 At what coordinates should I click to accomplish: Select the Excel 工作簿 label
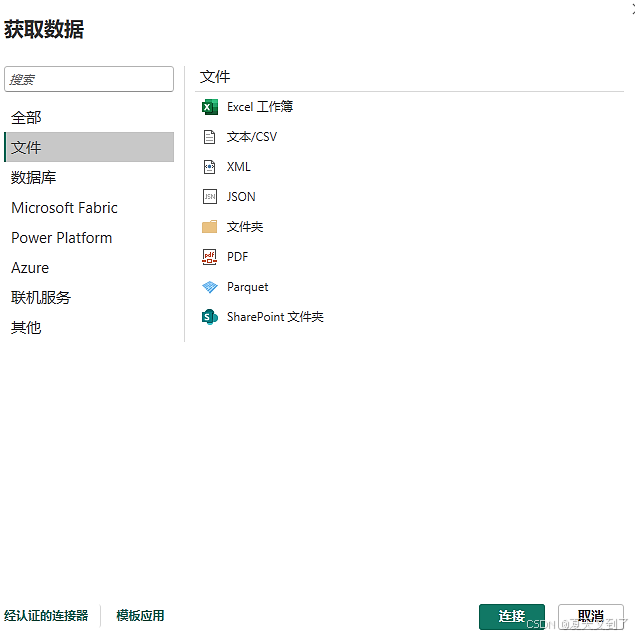click(x=260, y=107)
